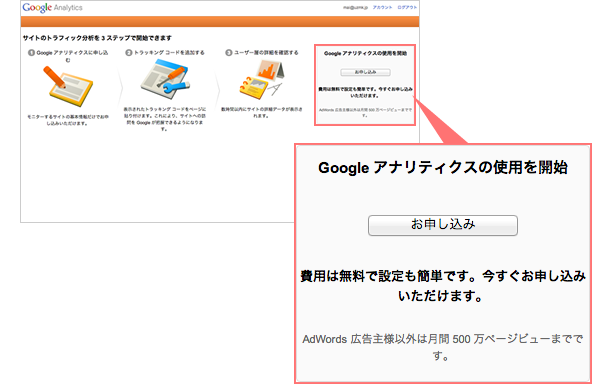Image resolution: width=600 pixels, height=385 pixels.
Task: Click the 費用は無料で設定も簡単です text in the enlarged callout
Action: [443, 285]
